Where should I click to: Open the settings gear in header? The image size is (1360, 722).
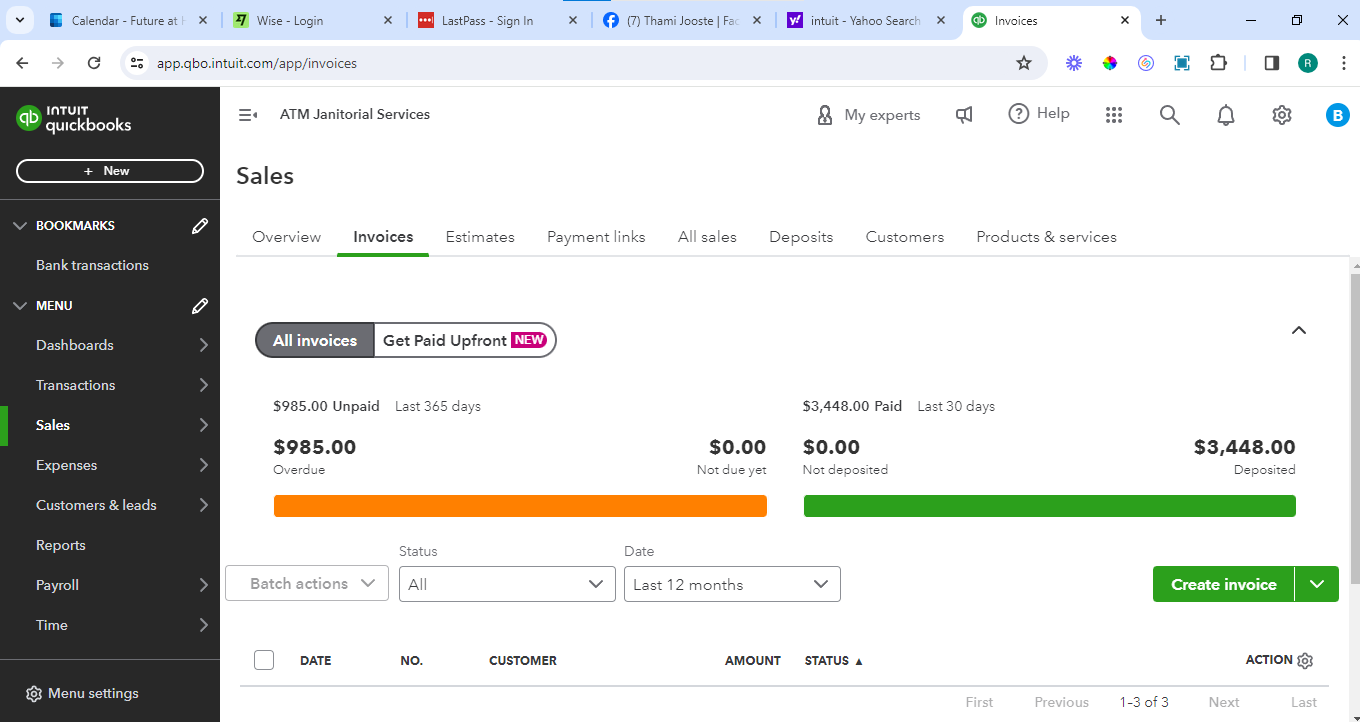1282,115
